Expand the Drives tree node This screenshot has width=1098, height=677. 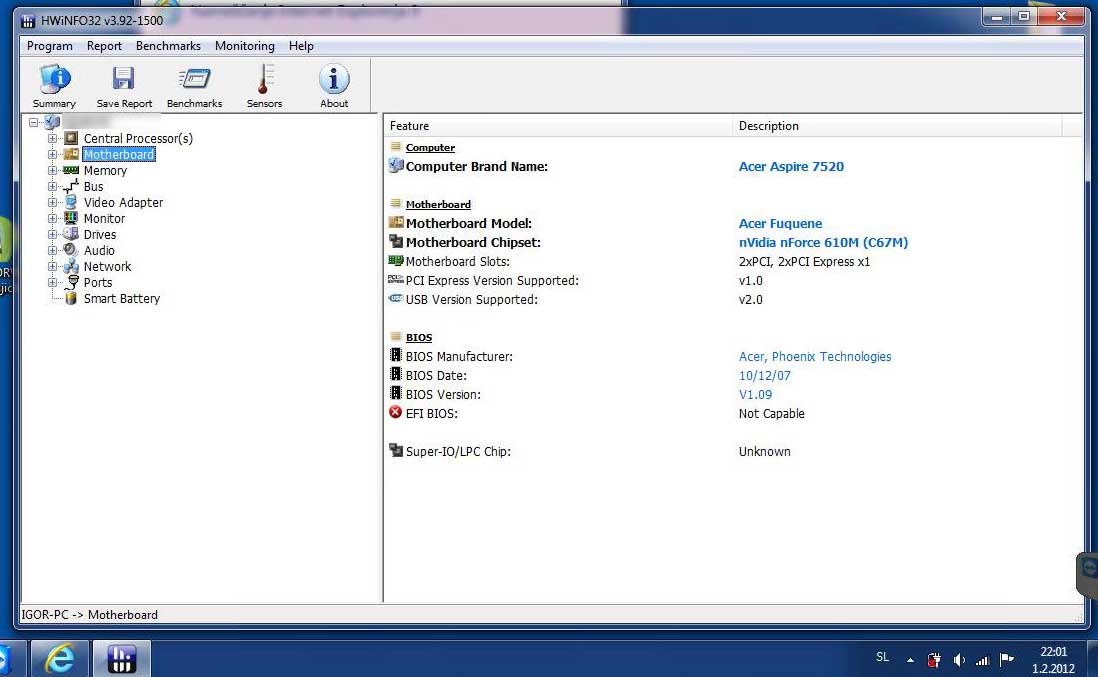(x=53, y=235)
